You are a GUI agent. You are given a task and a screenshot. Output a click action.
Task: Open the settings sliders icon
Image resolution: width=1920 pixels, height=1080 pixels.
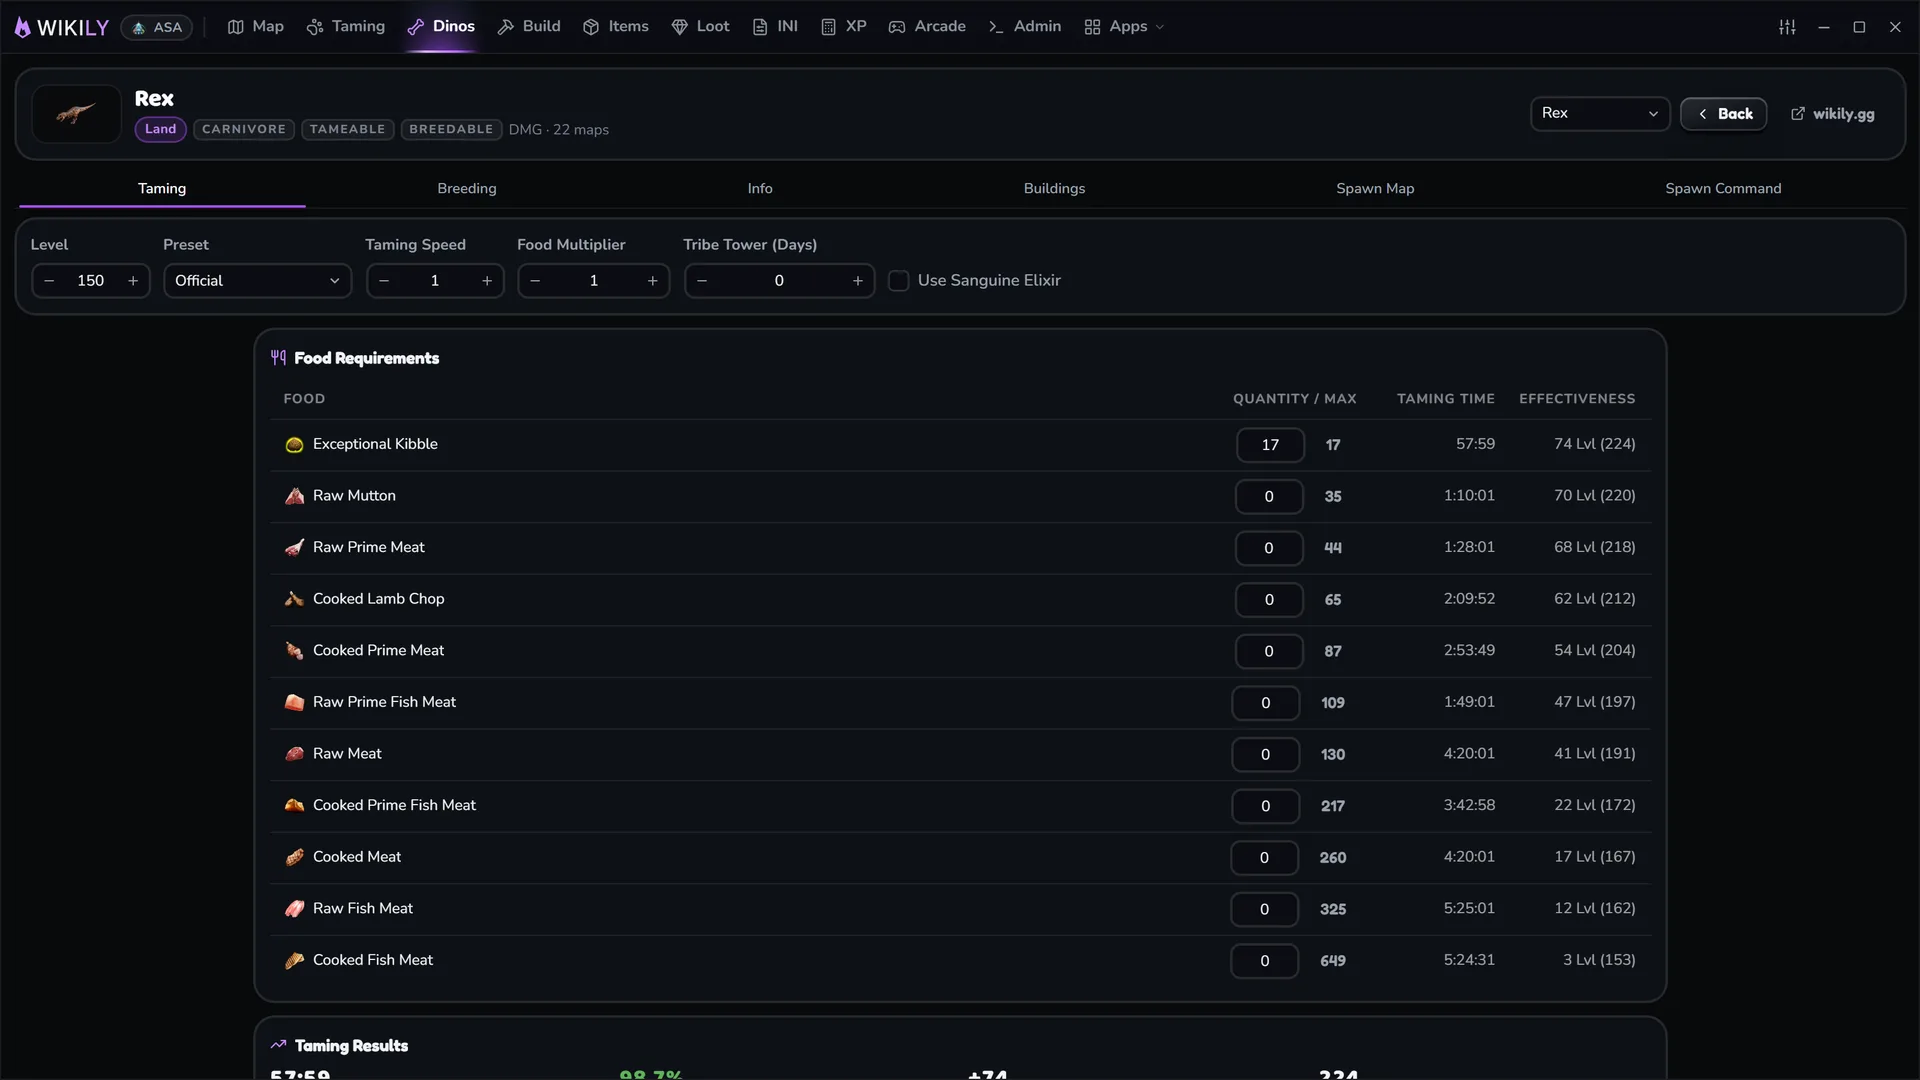1787,27
